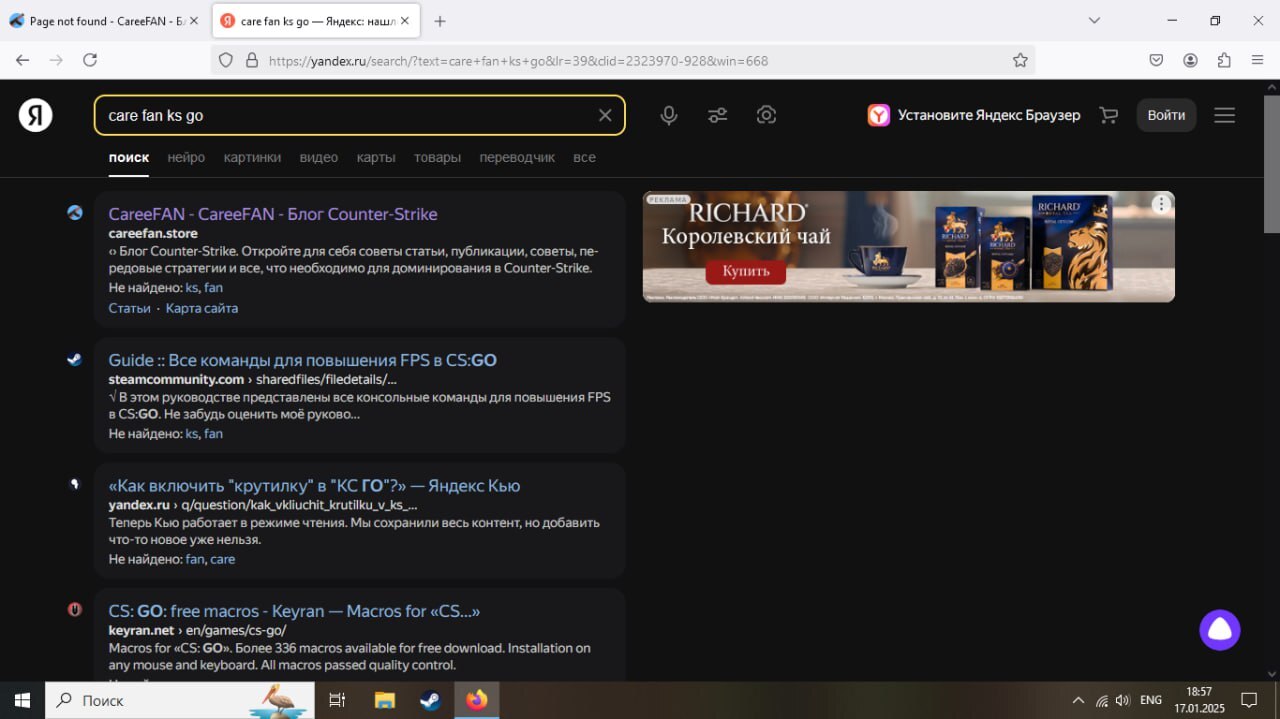1280x719 pixels.
Task: Show hidden tray icons chevron
Action: tap(1078, 700)
